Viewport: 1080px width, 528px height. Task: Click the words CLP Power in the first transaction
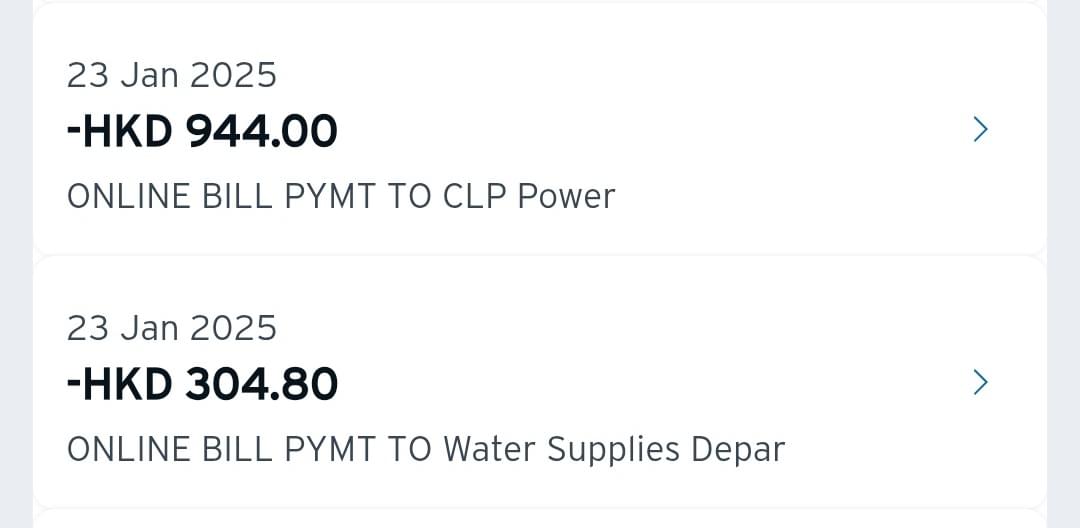pos(528,197)
